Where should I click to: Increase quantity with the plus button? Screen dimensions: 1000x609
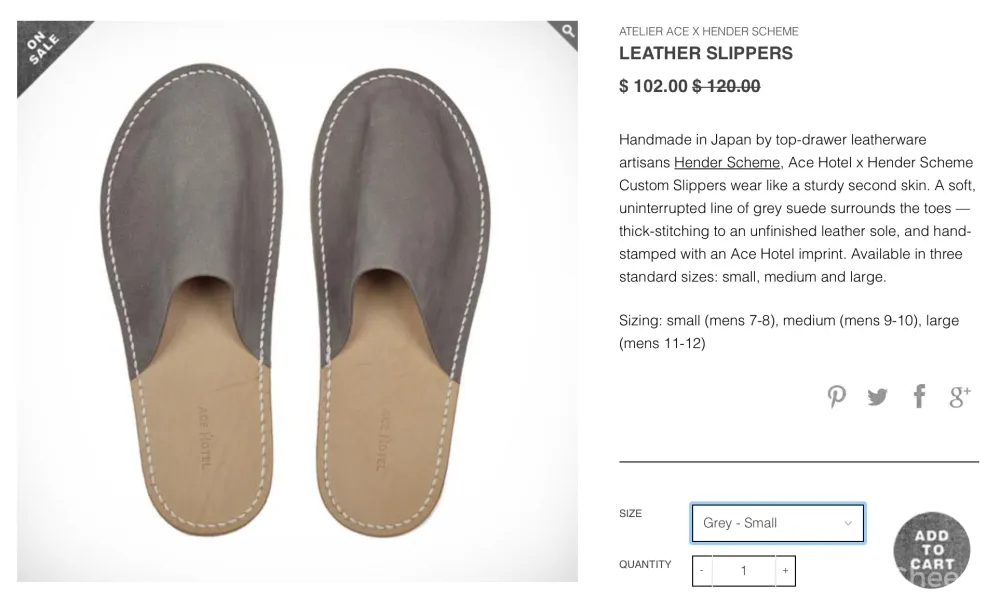point(785,571)
